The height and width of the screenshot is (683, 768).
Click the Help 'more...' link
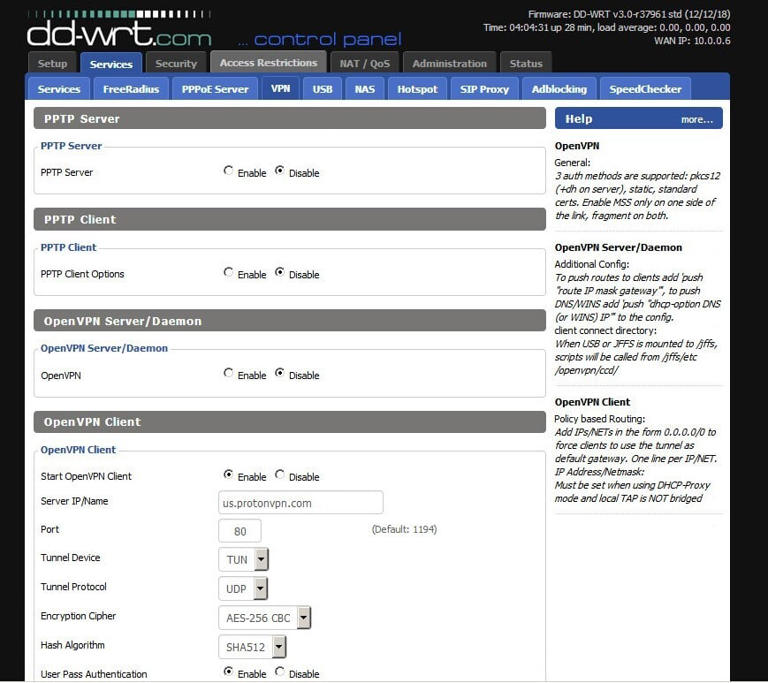pos(696,120)
